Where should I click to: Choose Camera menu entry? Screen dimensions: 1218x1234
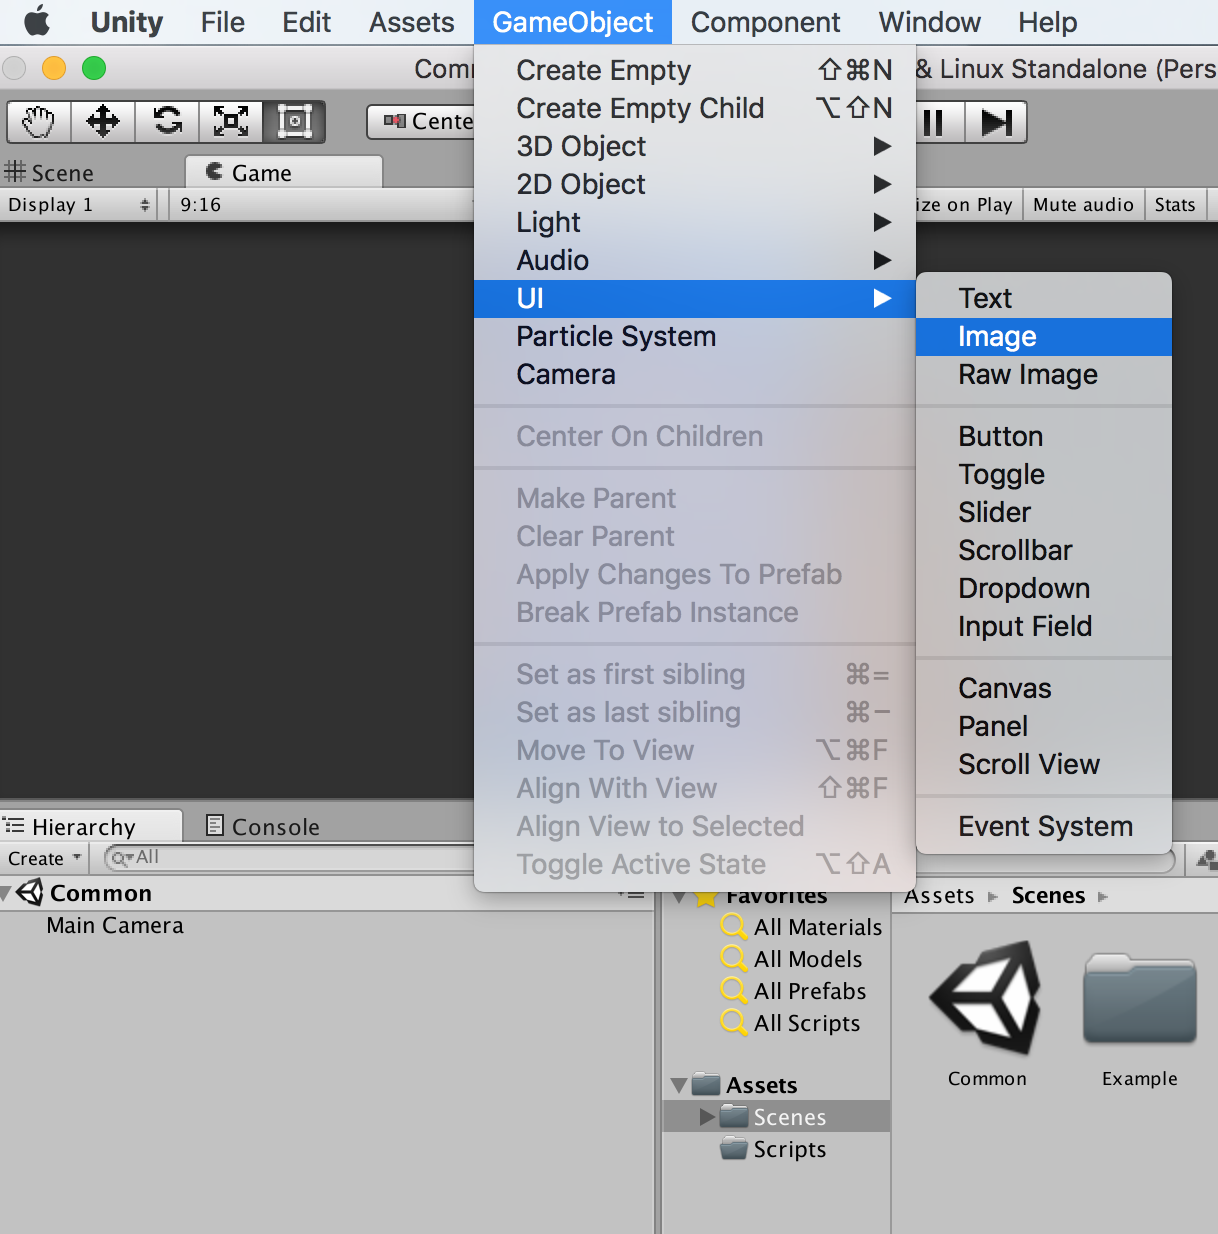coord(695,374)
